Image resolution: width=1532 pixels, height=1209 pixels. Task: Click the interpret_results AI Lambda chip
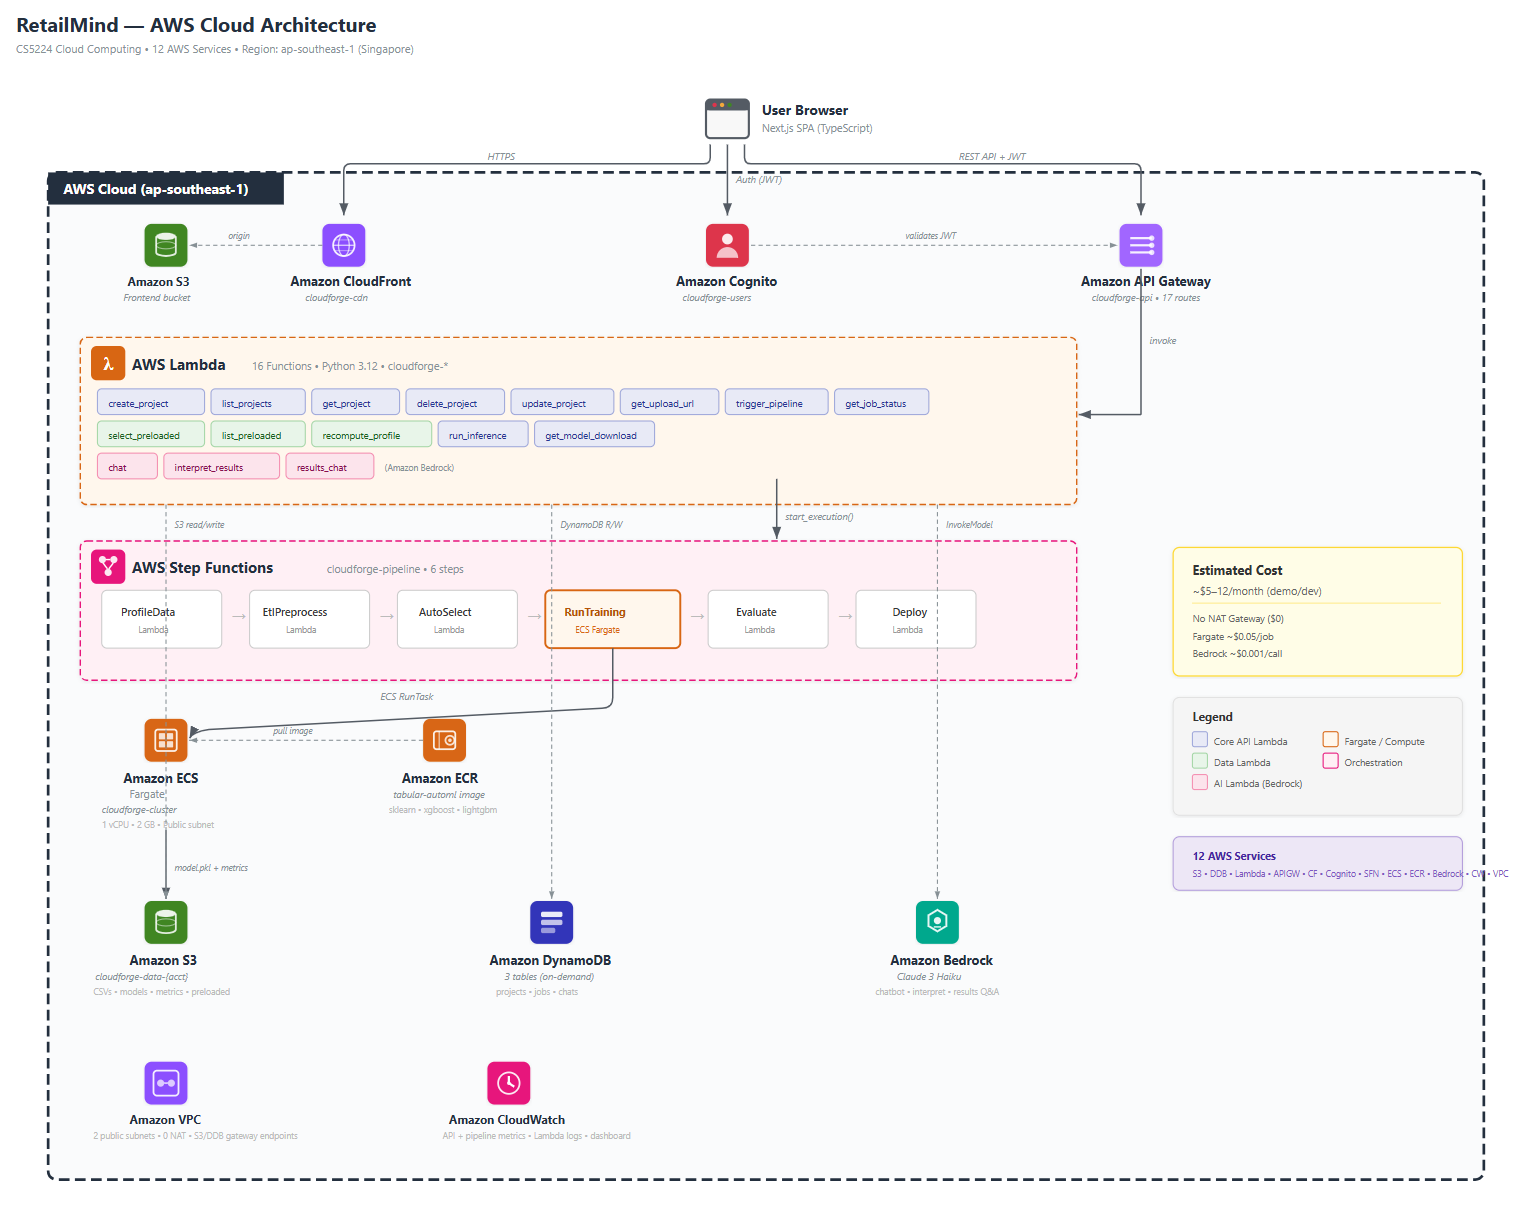click(222, 466)
